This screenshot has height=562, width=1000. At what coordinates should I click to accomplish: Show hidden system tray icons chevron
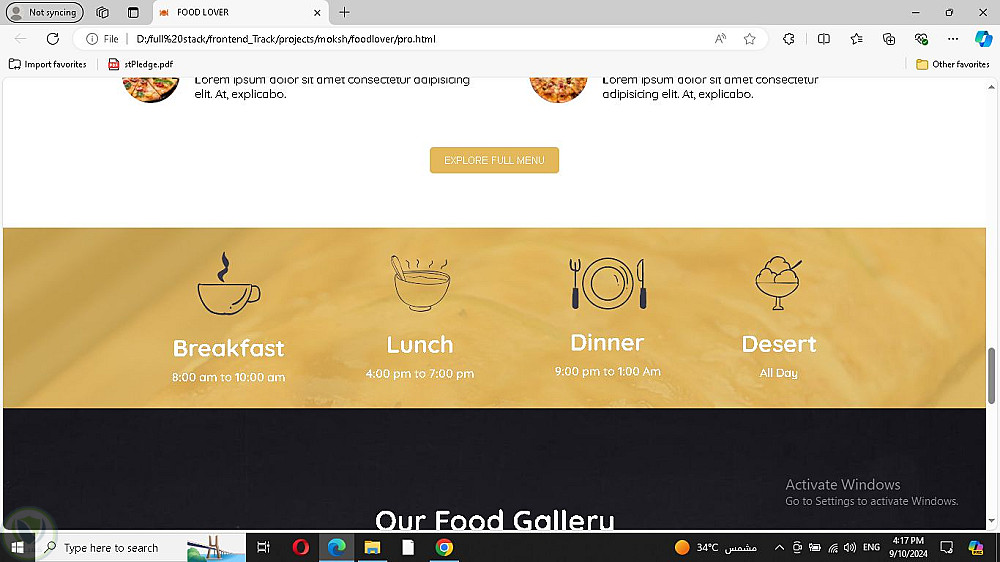pyautogui.click(x=779, y=547)
